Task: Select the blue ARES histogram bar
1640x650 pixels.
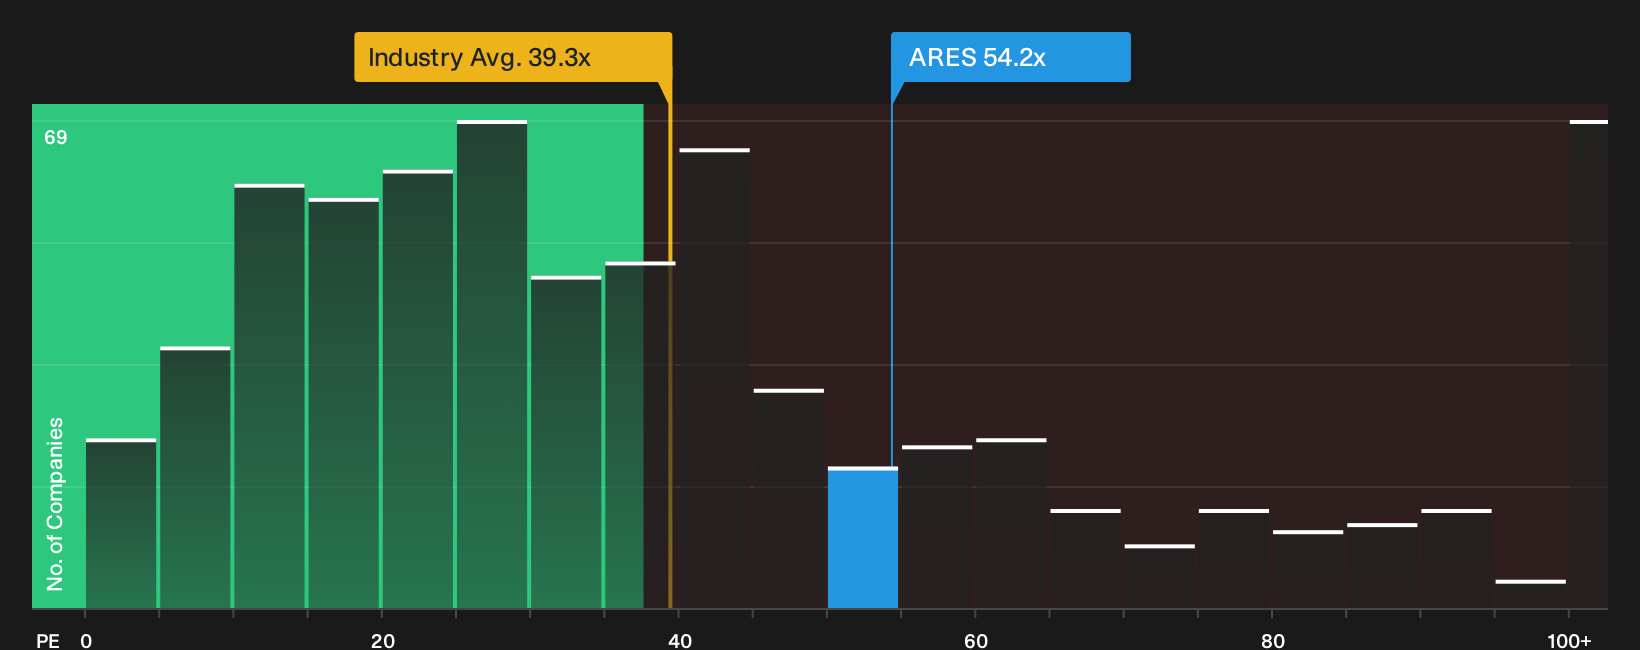Action: pyautogui.click(x=863, y=538)
